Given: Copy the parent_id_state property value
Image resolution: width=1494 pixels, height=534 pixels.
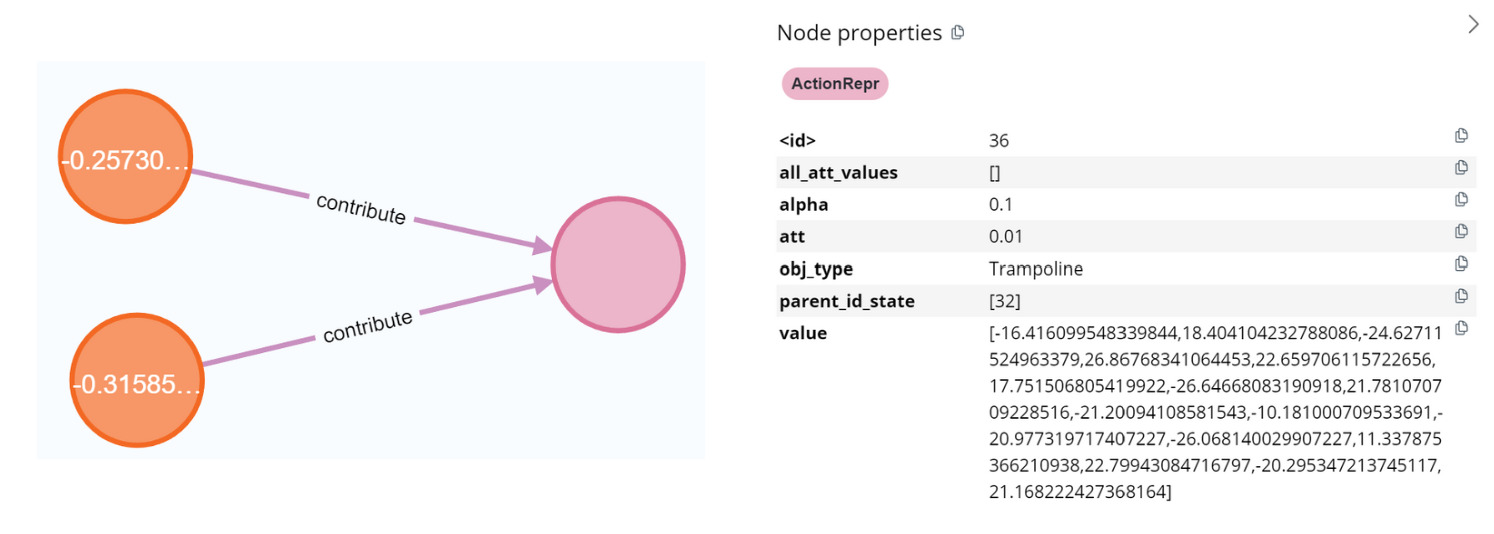Looking at the screenshot, I should 1461,296.
